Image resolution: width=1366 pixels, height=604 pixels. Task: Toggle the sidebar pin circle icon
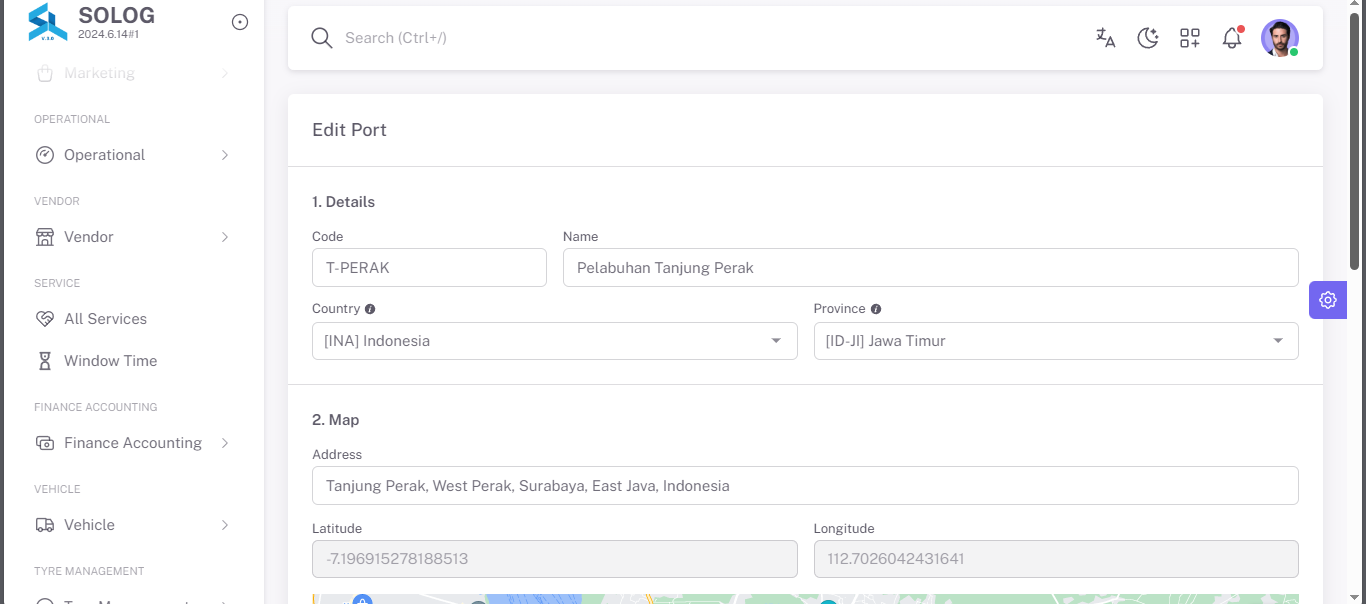[x=240, y=22]
